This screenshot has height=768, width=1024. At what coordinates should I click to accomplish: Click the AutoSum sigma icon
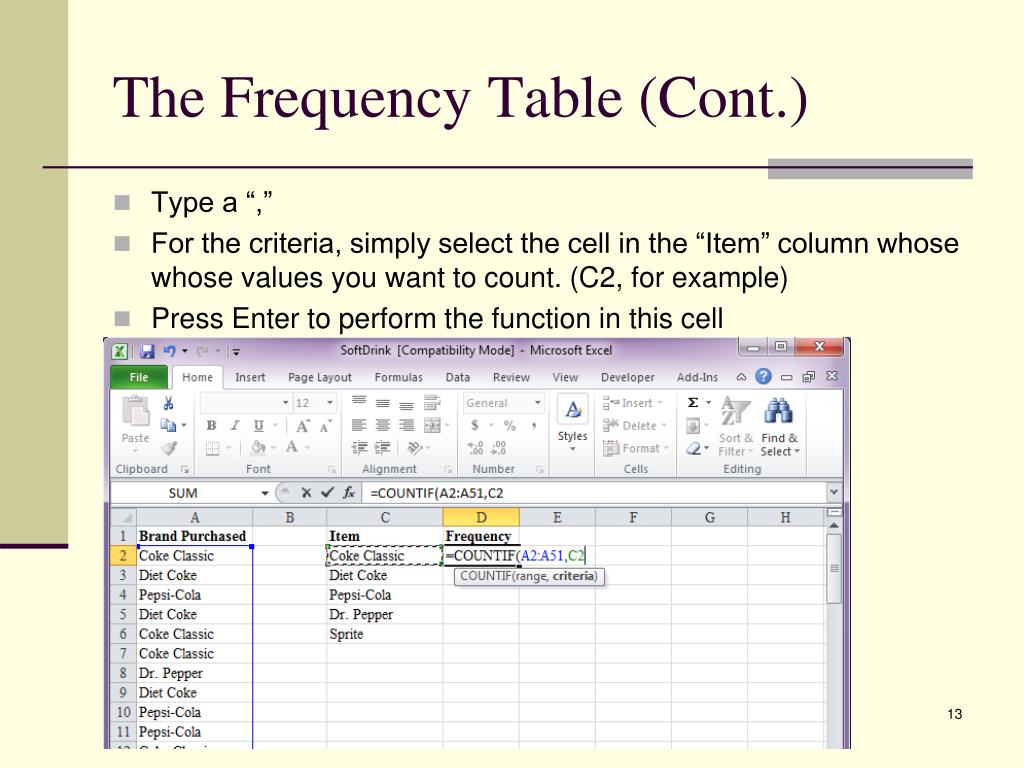click(x=693, y=403)
